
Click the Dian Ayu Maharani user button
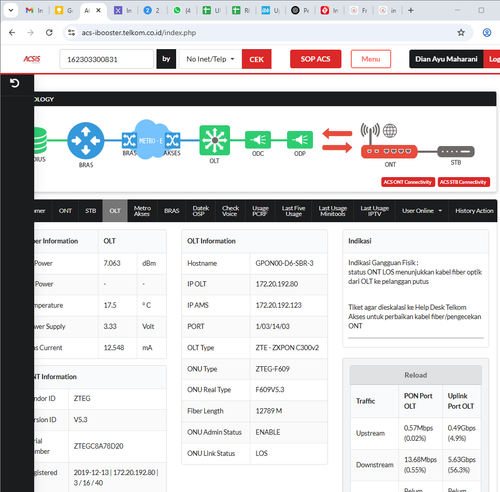(446, 59)
